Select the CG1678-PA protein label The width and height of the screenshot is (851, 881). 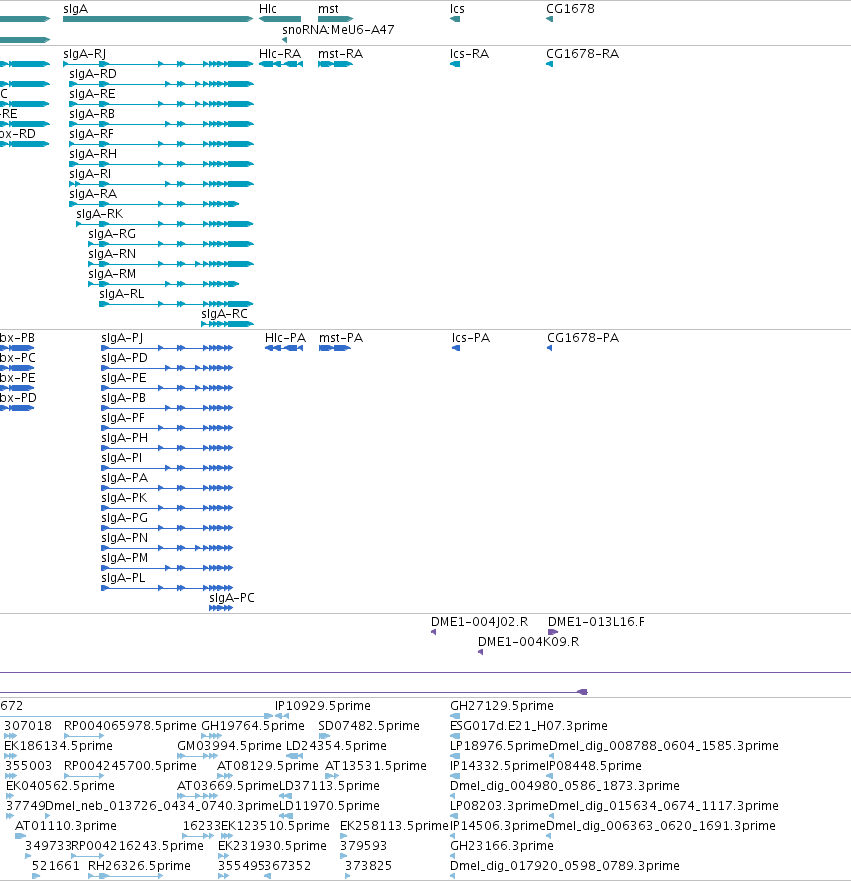(583, 338)
